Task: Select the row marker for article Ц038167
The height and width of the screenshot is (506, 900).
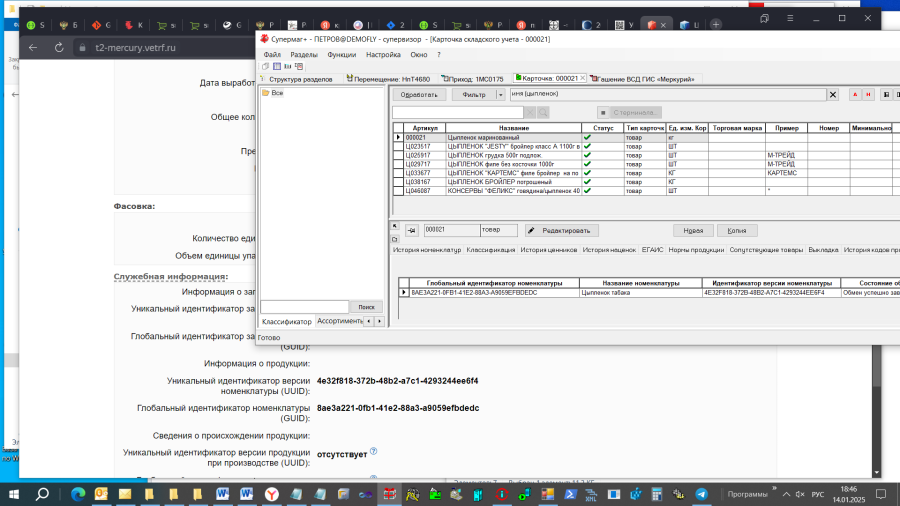Action: coord(398,182)
